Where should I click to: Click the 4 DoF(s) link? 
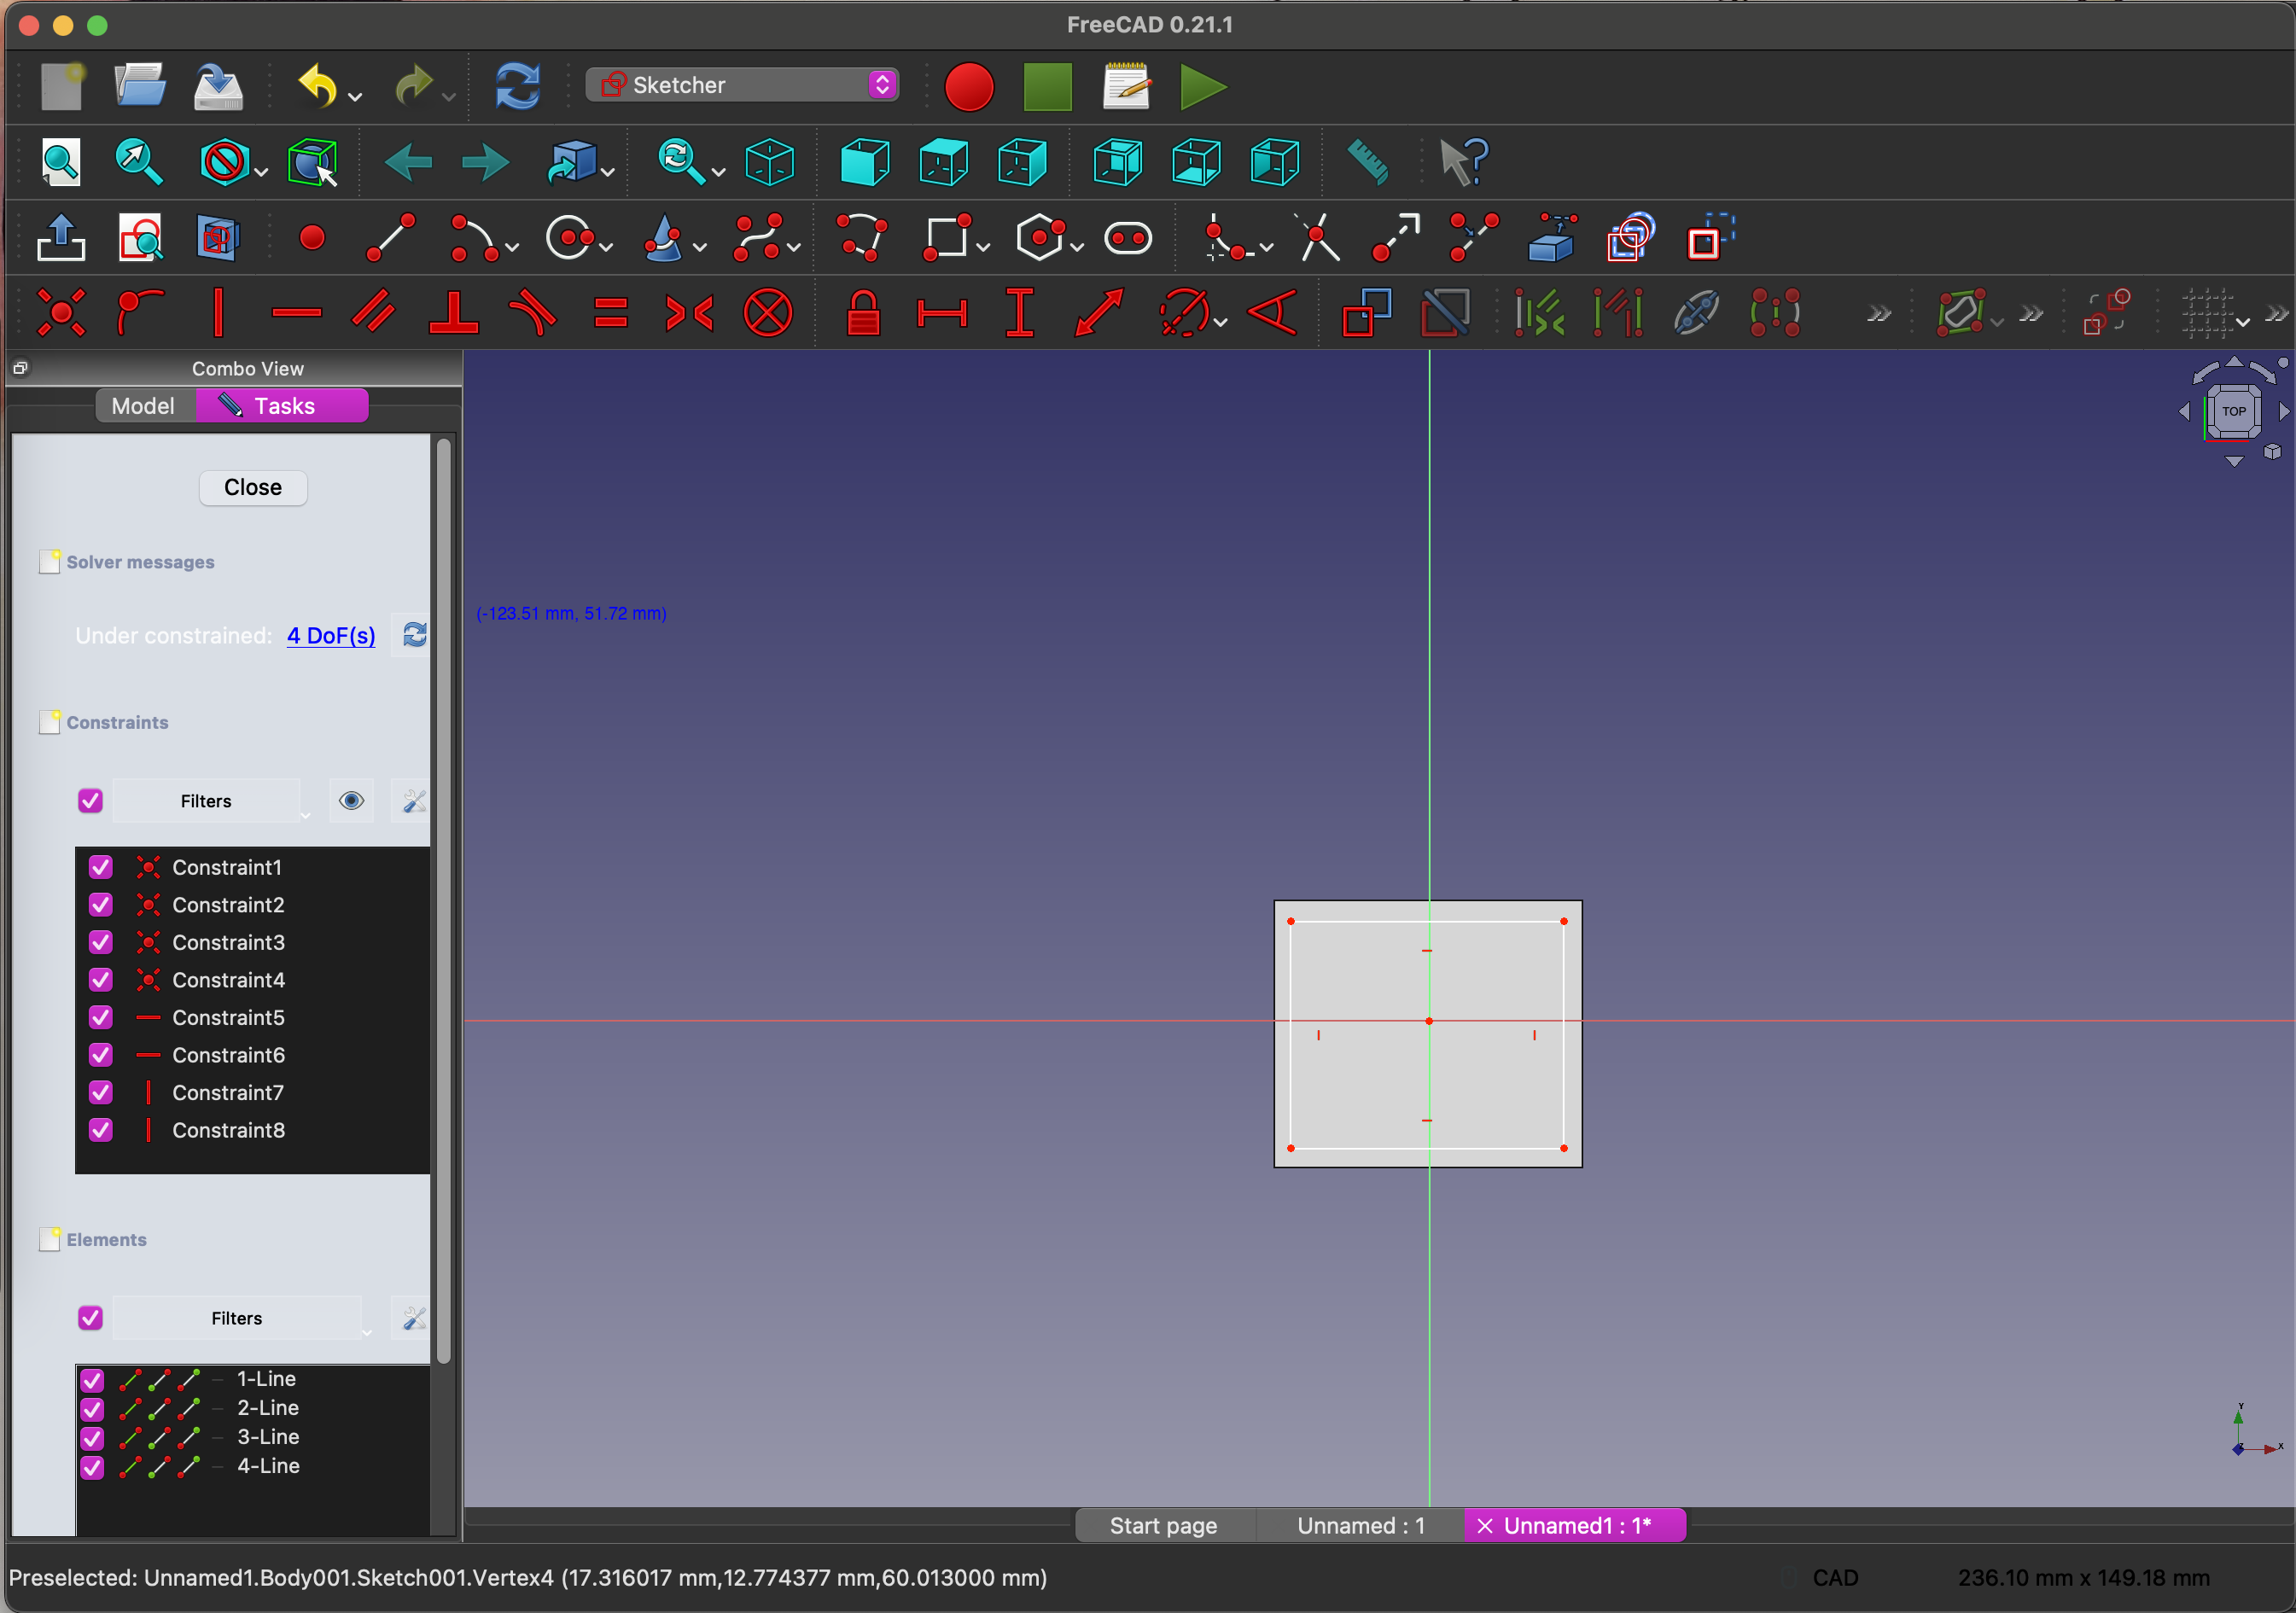pyautogui.click(x=331, y=636)
